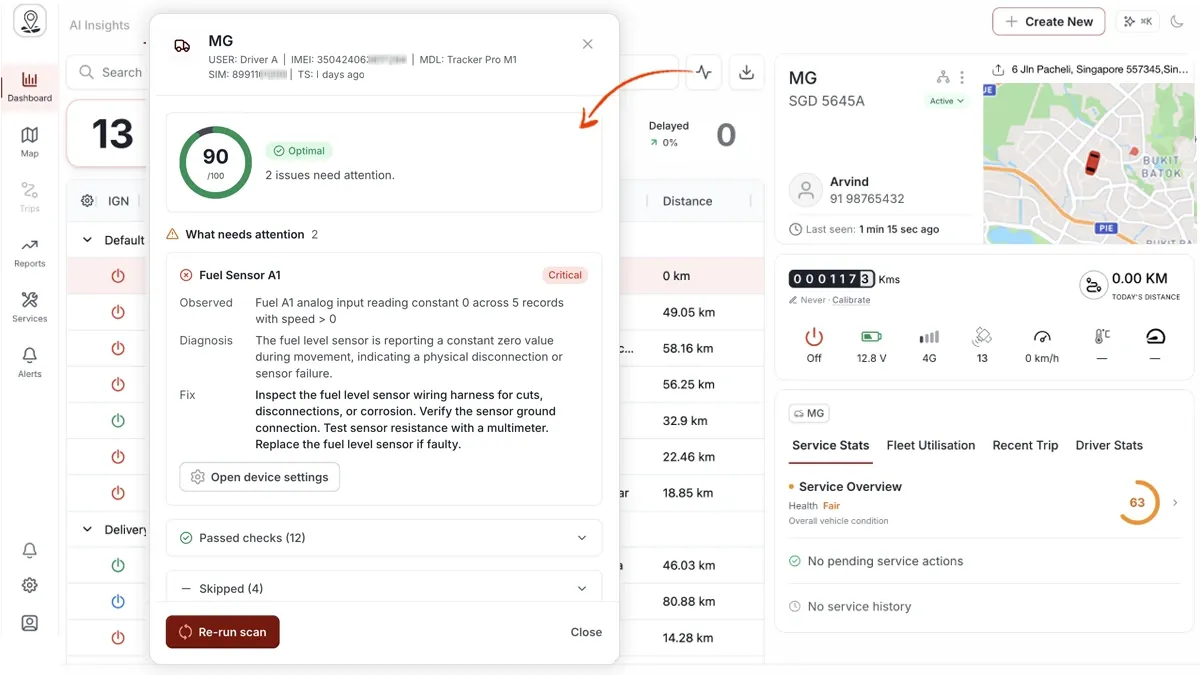The width and height of the screenshot is (1200, 675).
Task: Switch to the Service Stats tab
Action: click(830, 446)
